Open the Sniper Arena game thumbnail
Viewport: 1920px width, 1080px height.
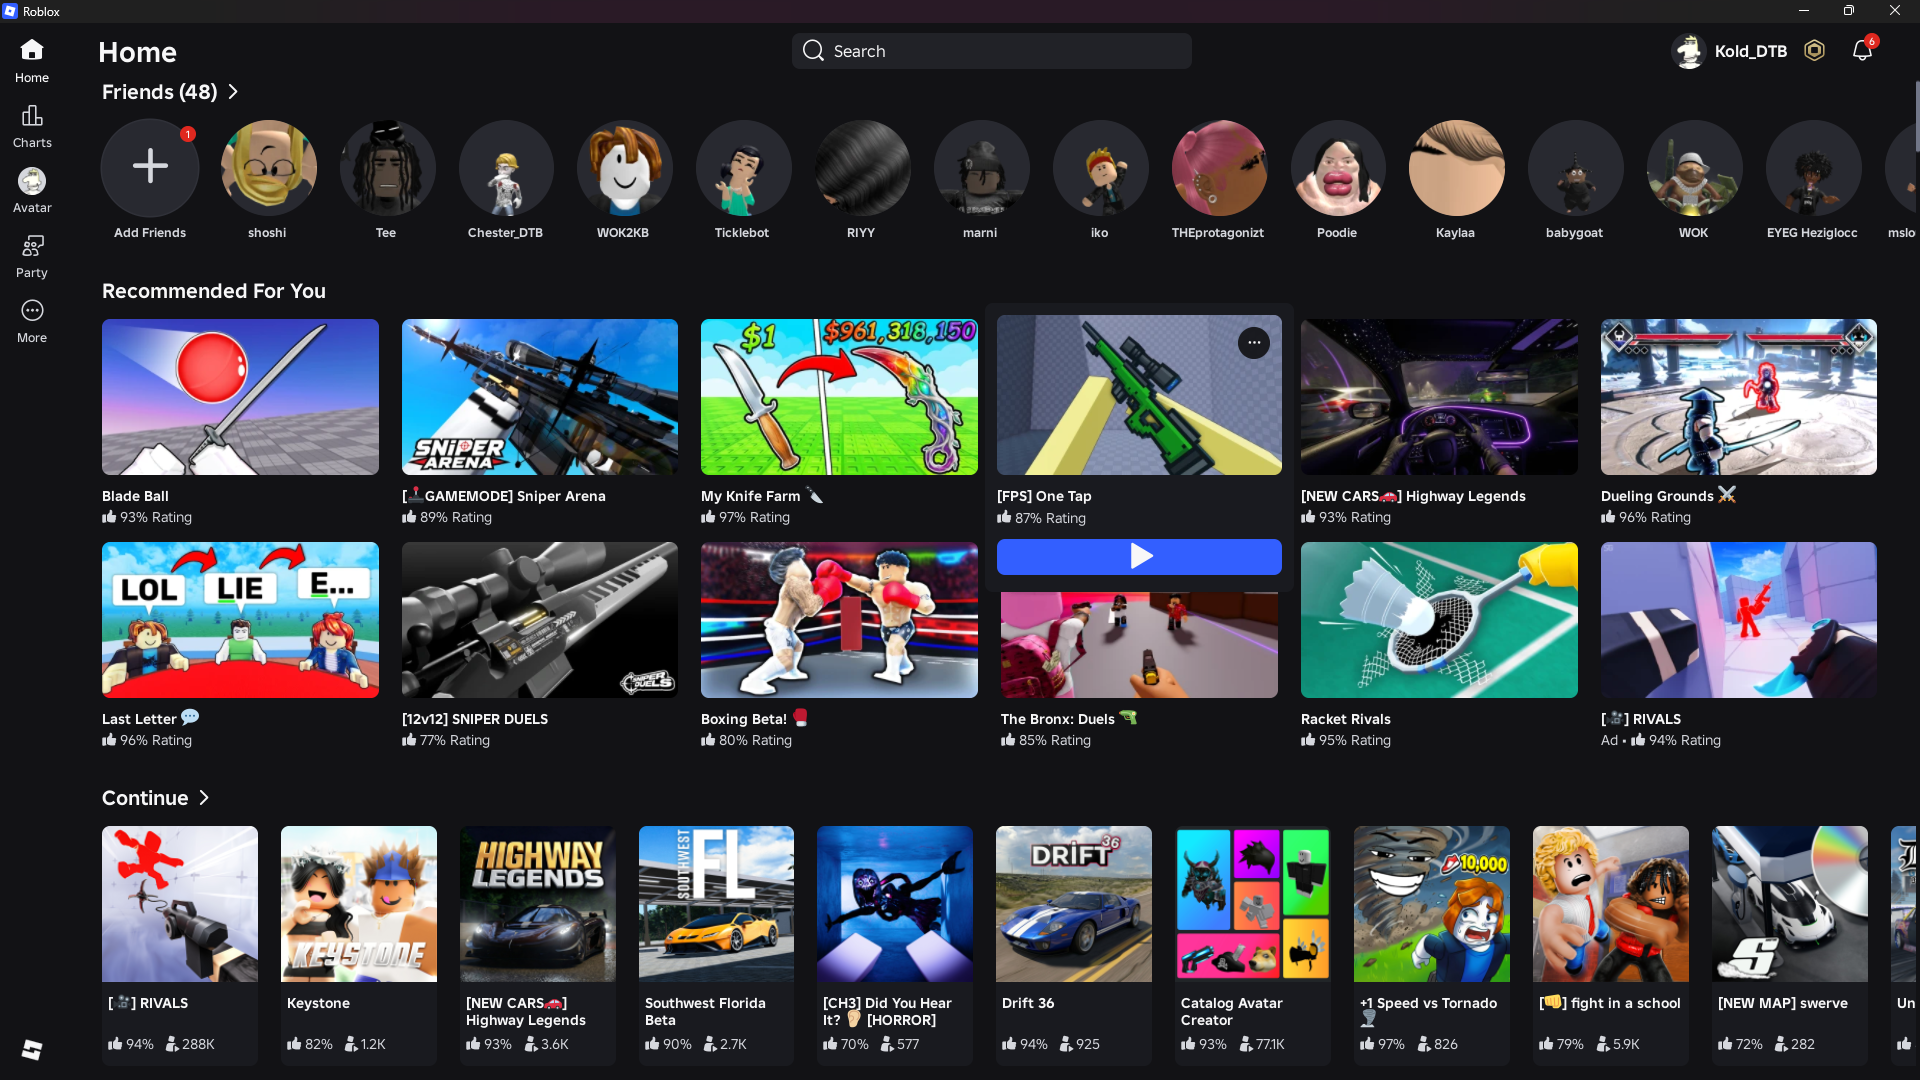(540, 397)
